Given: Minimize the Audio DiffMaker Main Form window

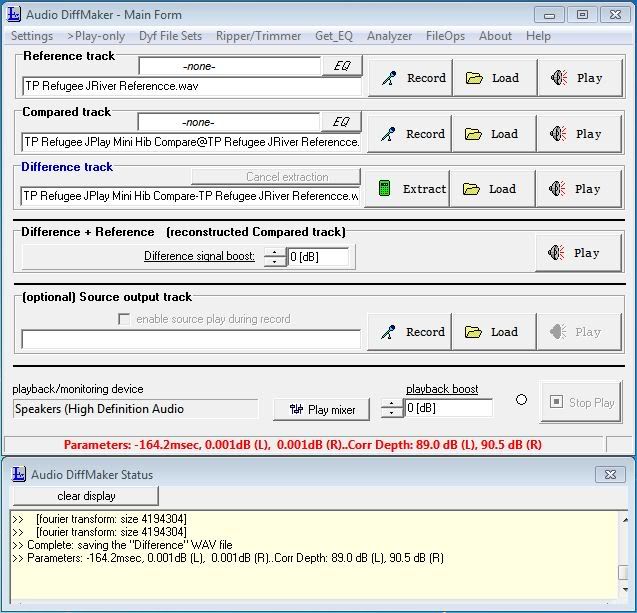Looking at the screenshot, I should [549, 15].
